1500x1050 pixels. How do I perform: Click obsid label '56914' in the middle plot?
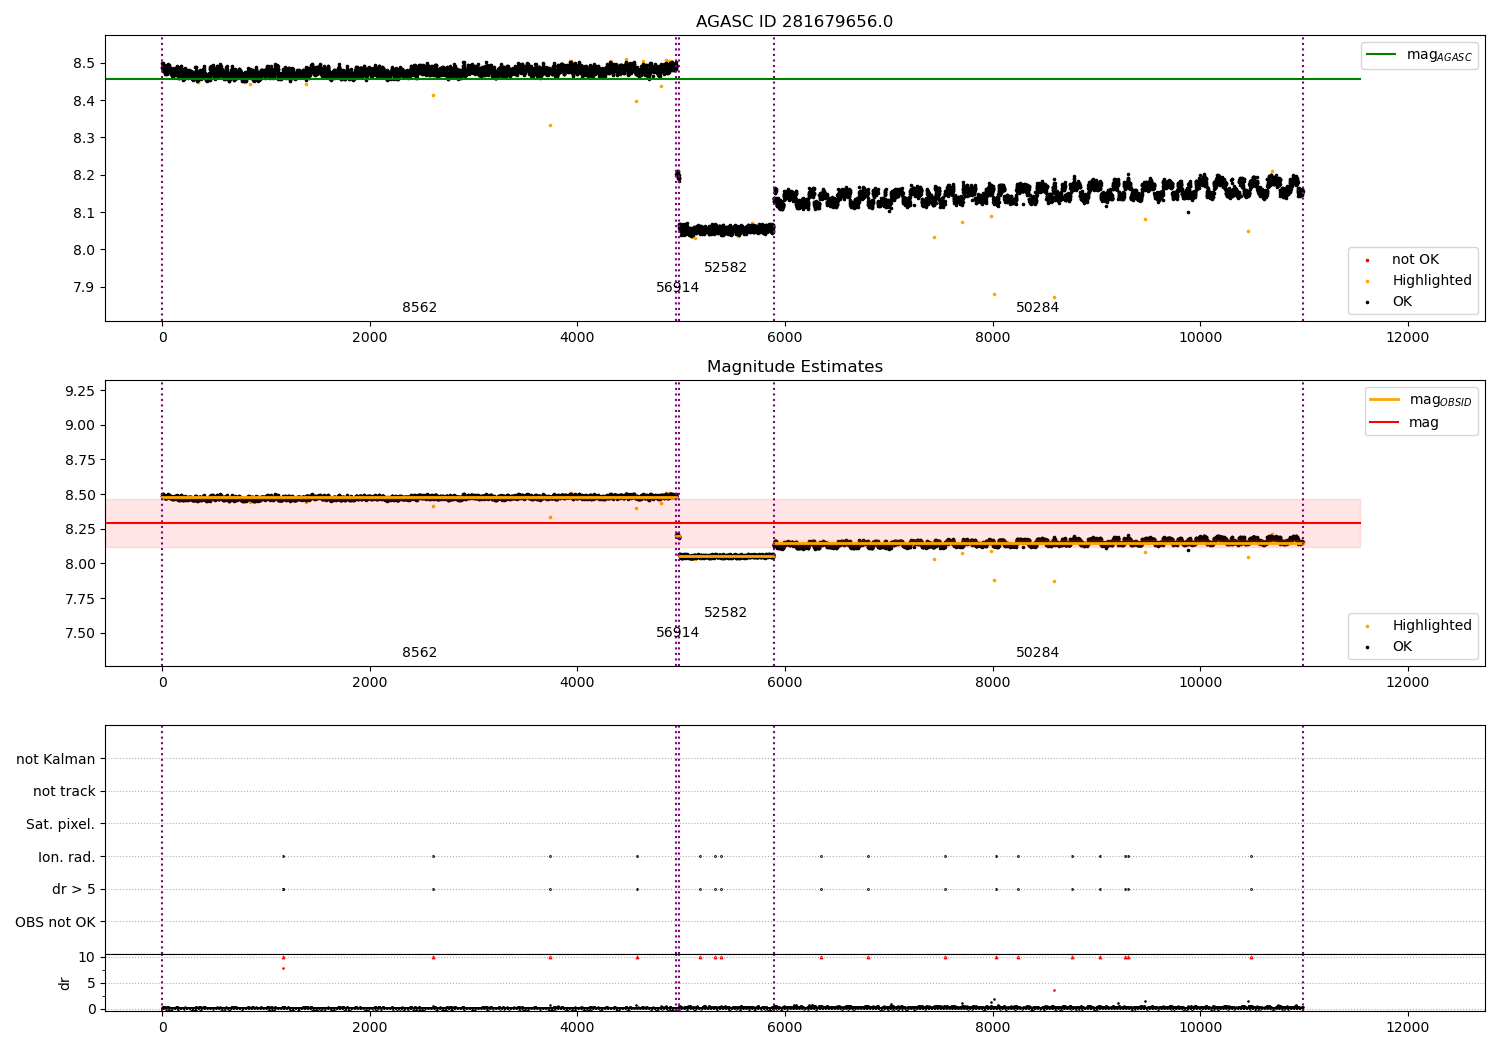677,633
